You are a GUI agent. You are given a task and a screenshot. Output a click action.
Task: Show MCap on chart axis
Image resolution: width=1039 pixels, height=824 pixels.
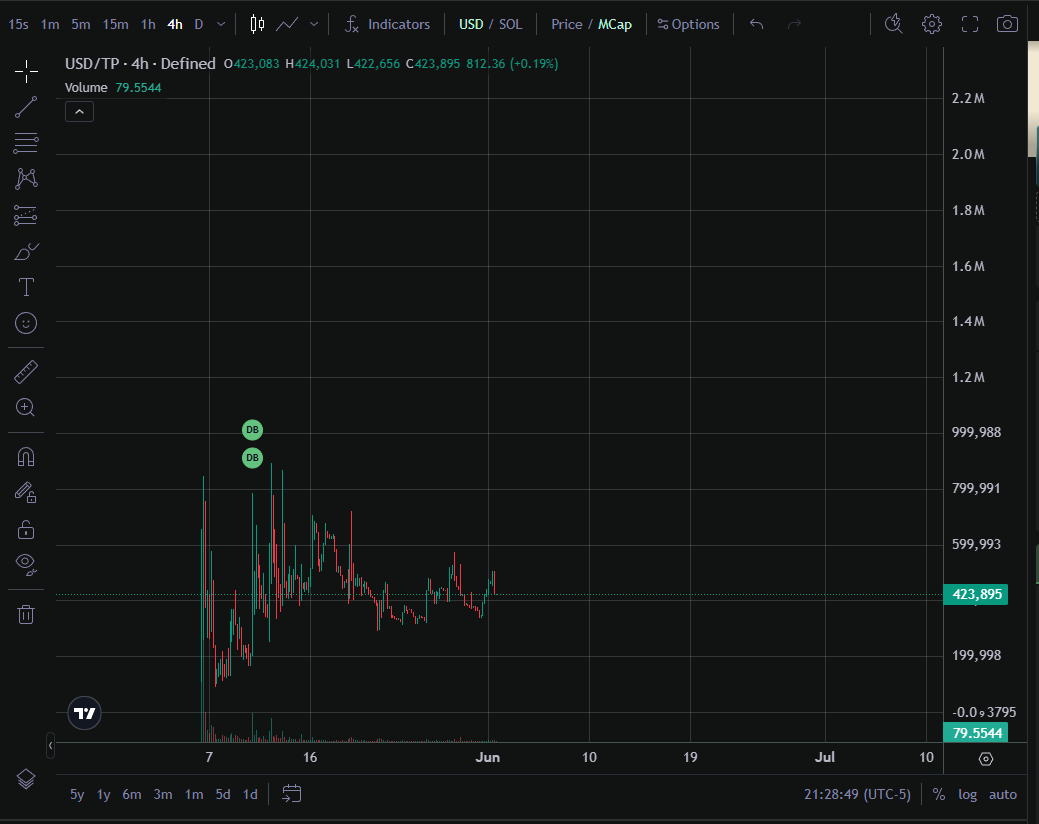tap(615, 25)
